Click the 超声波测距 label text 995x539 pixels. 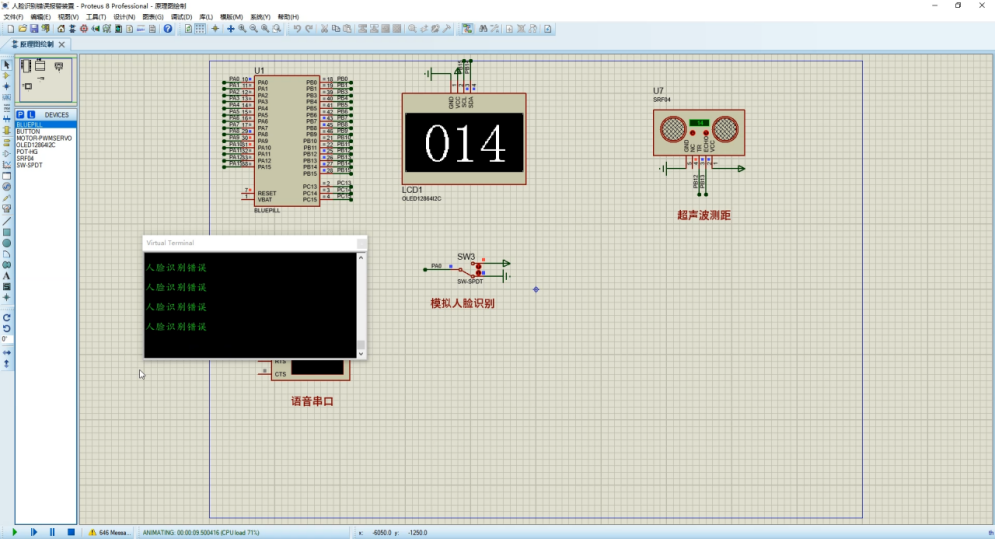point(704,215)
